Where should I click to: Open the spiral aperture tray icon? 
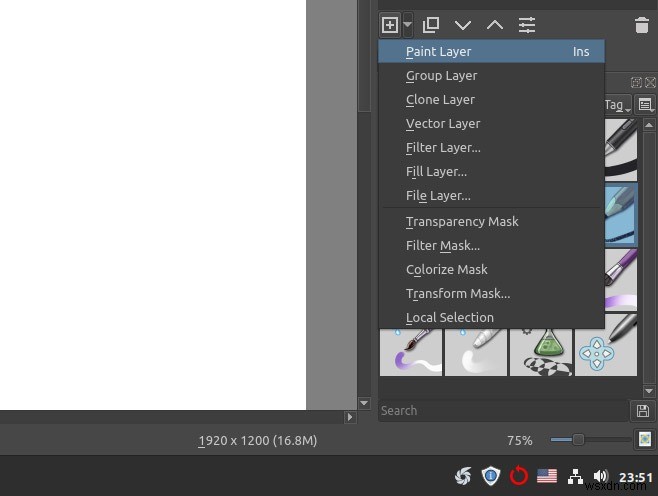pos(463,476)
